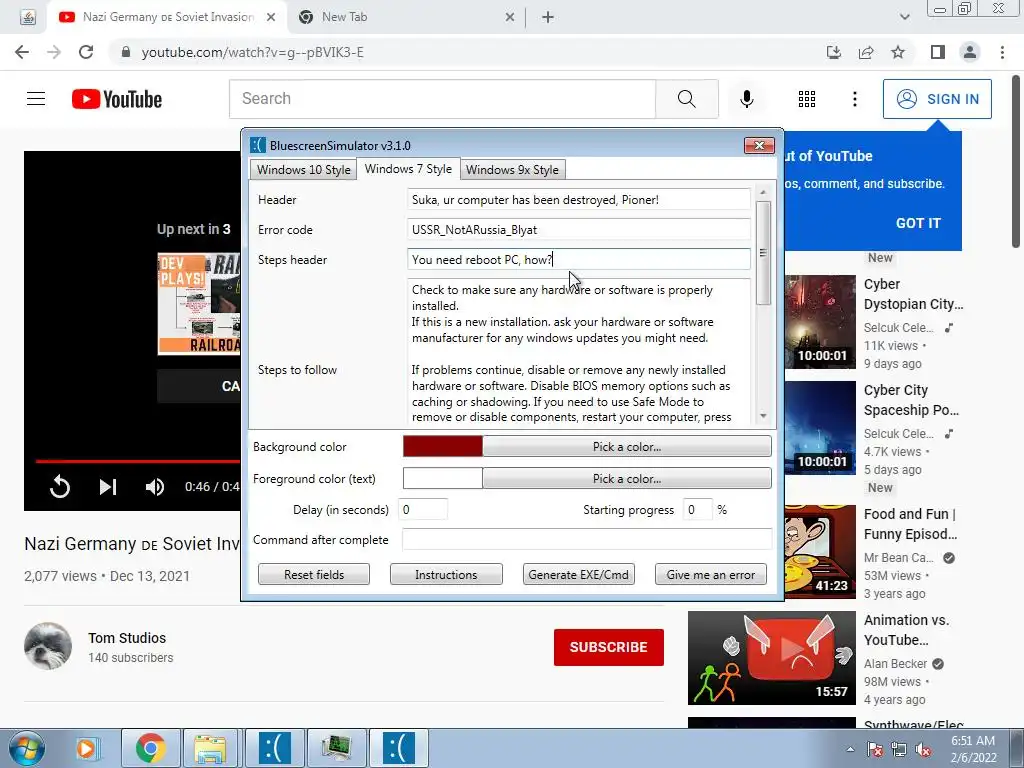Screen dimensions: 1024x768
Task: Click the YouTube search magnifier button
Action: [x=686, y=99]
